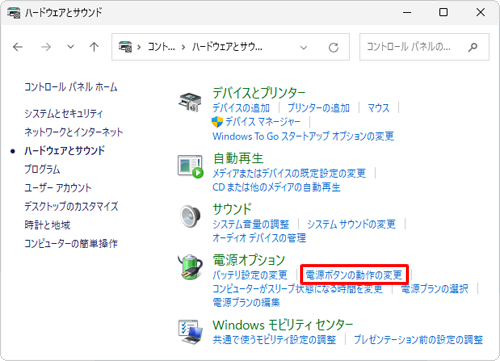Maximize the ハードウェアとサウンド window
500x361 pixels.
(443, 13)
